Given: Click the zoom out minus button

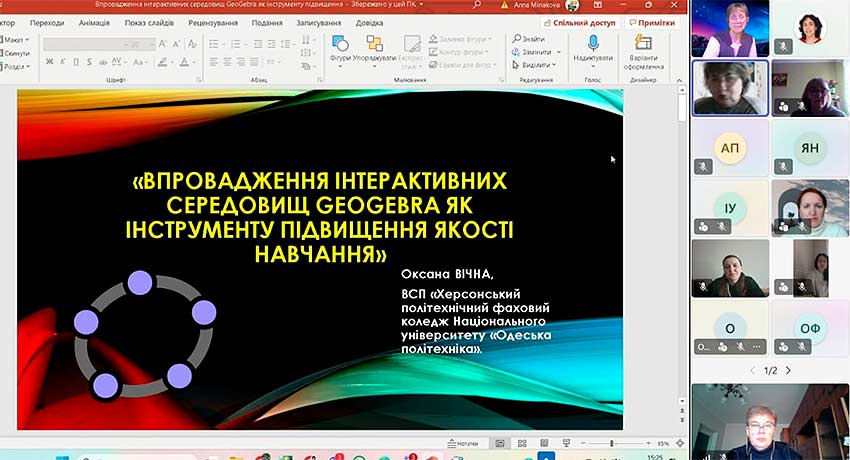Looking at the screenshot, I should 583,443.
